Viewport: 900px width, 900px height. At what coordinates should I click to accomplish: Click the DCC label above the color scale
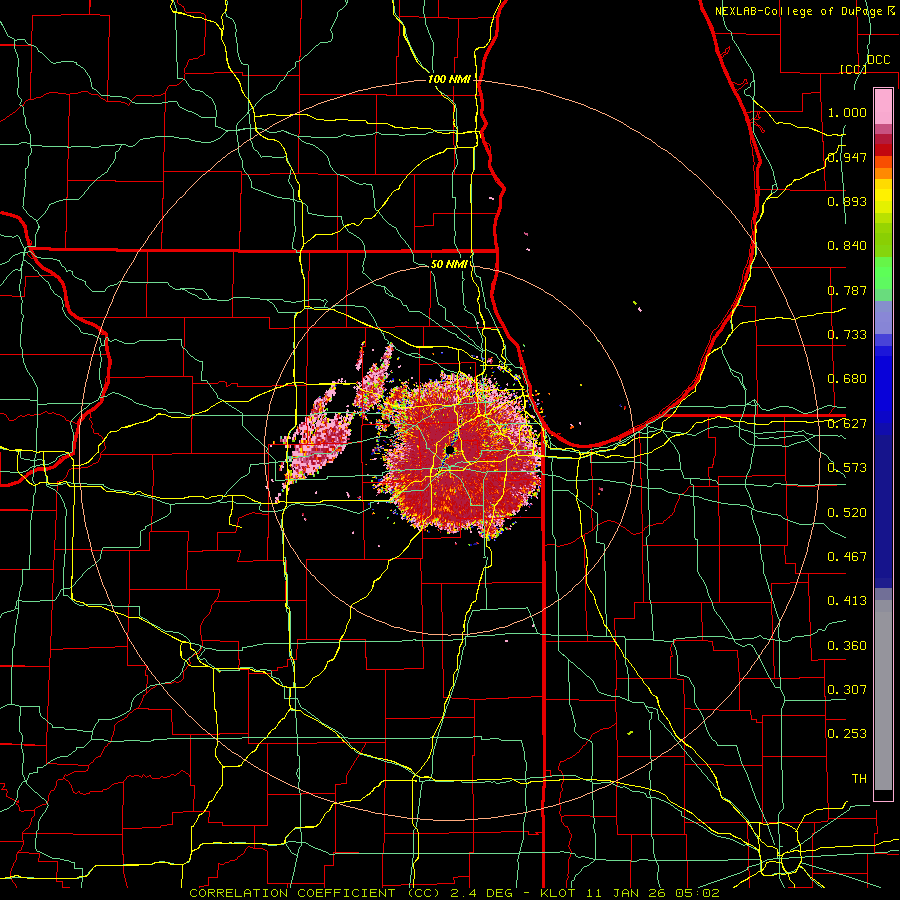point(879,60)
